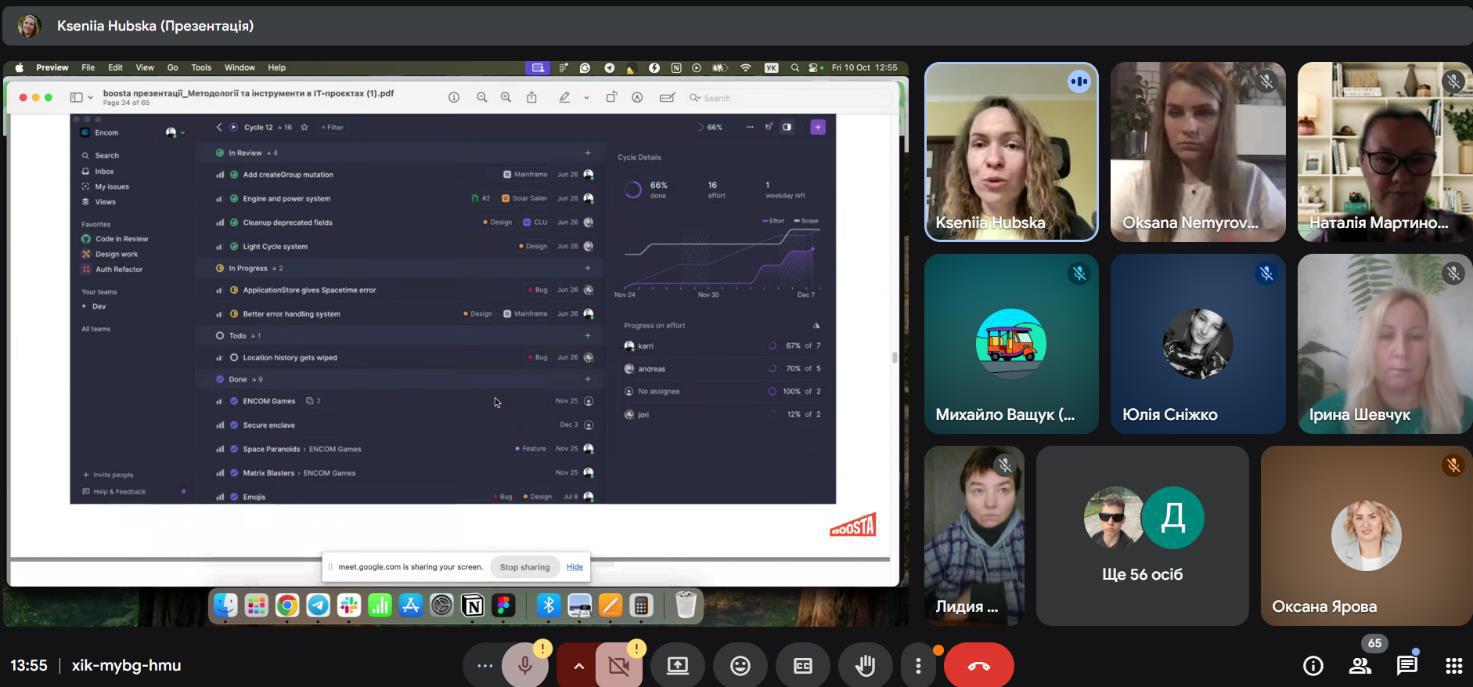
Task: Open the activities grid icon
Action: tap(1453, 666)
